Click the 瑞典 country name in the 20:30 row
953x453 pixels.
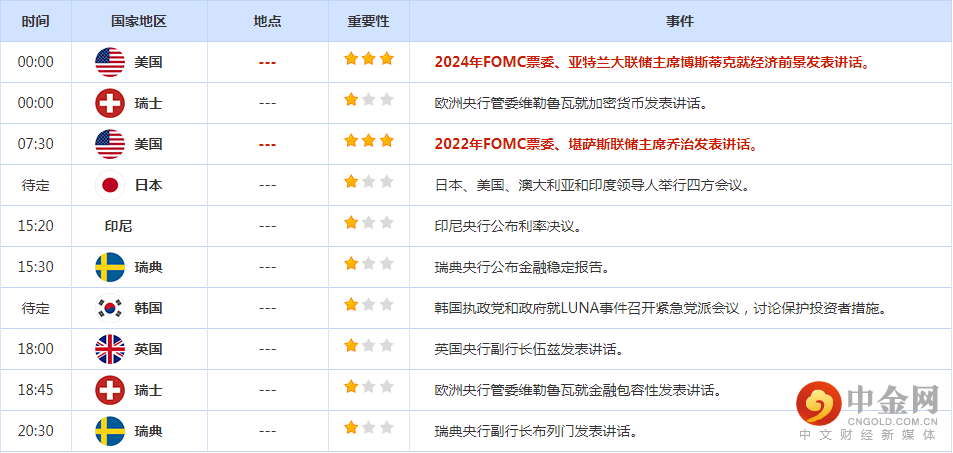[x=148, y=431]
